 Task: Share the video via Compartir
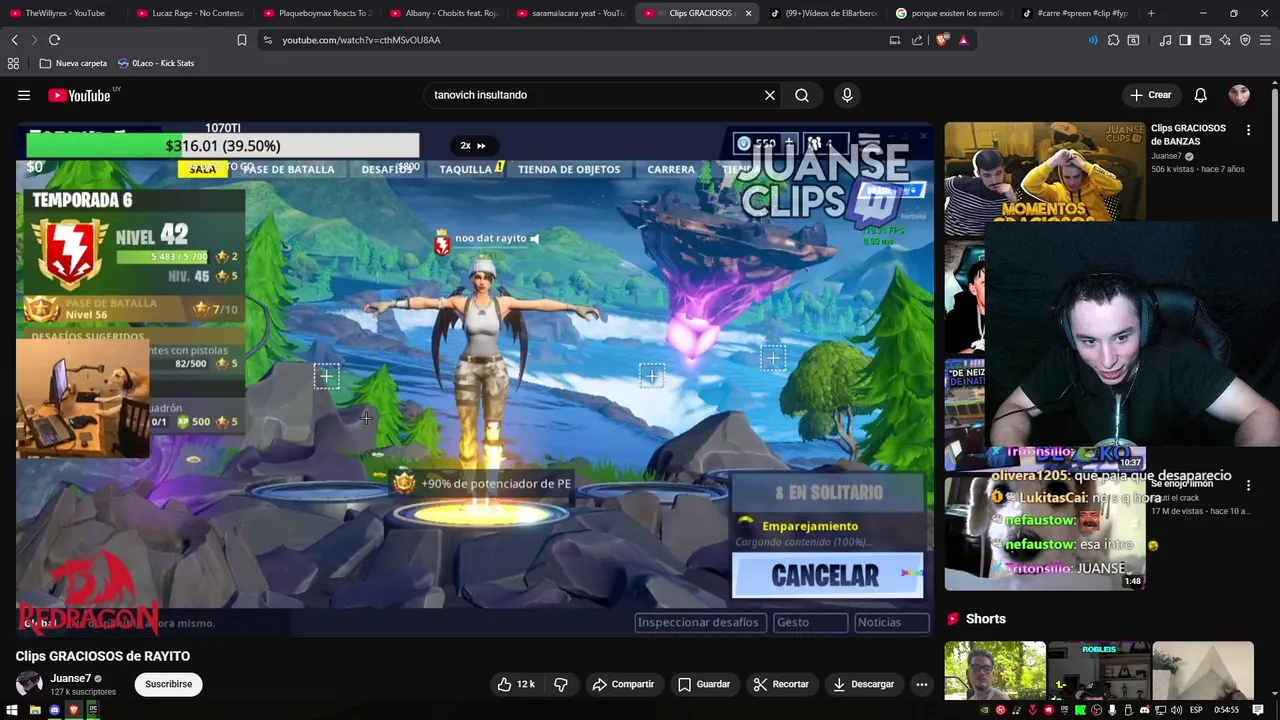click(623, 684)
